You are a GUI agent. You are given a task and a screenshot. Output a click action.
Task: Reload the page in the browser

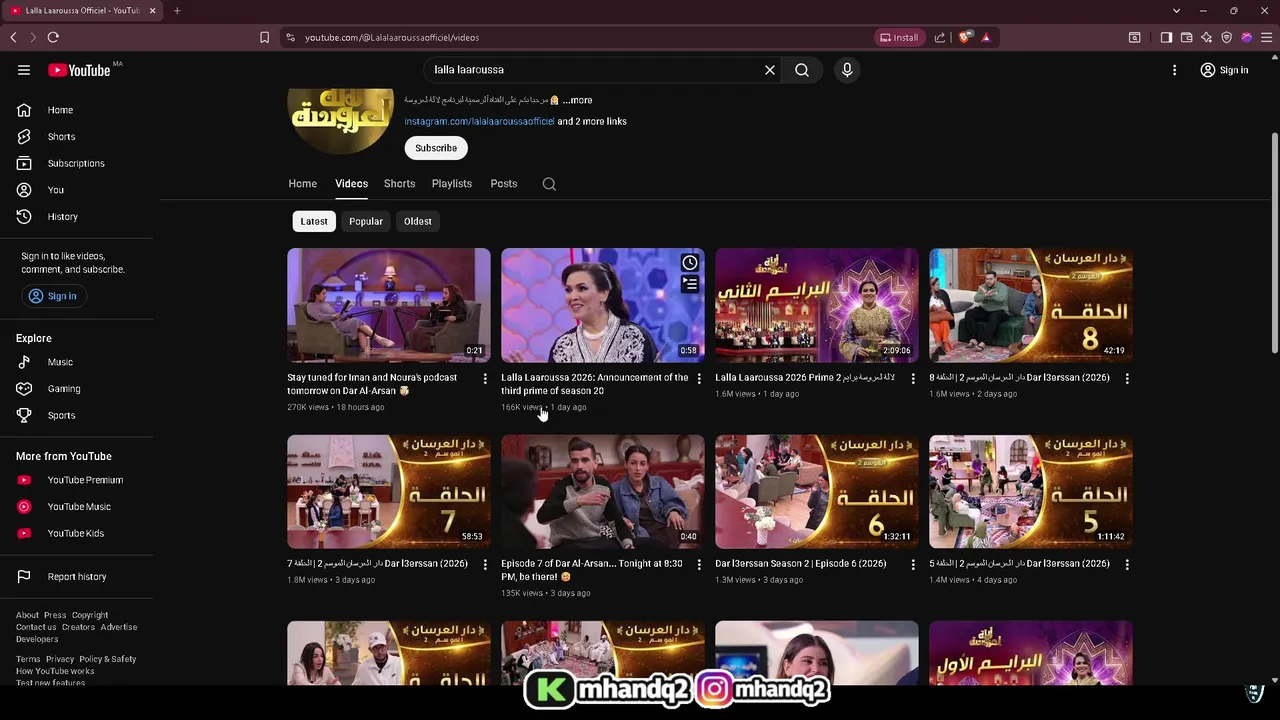click(53, 38)
